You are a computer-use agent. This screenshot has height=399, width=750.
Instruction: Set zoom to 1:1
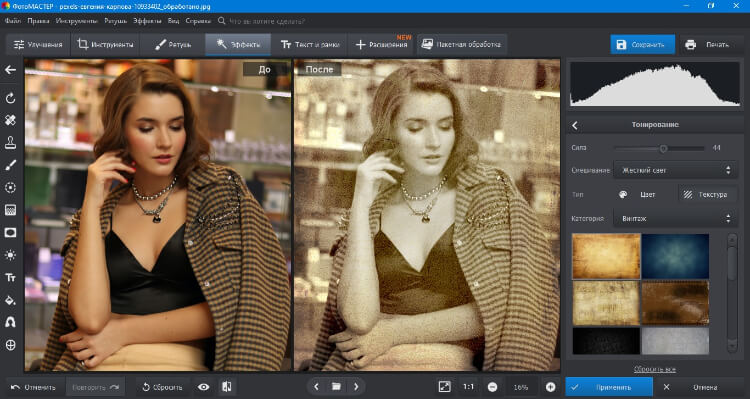click(469, 387)
